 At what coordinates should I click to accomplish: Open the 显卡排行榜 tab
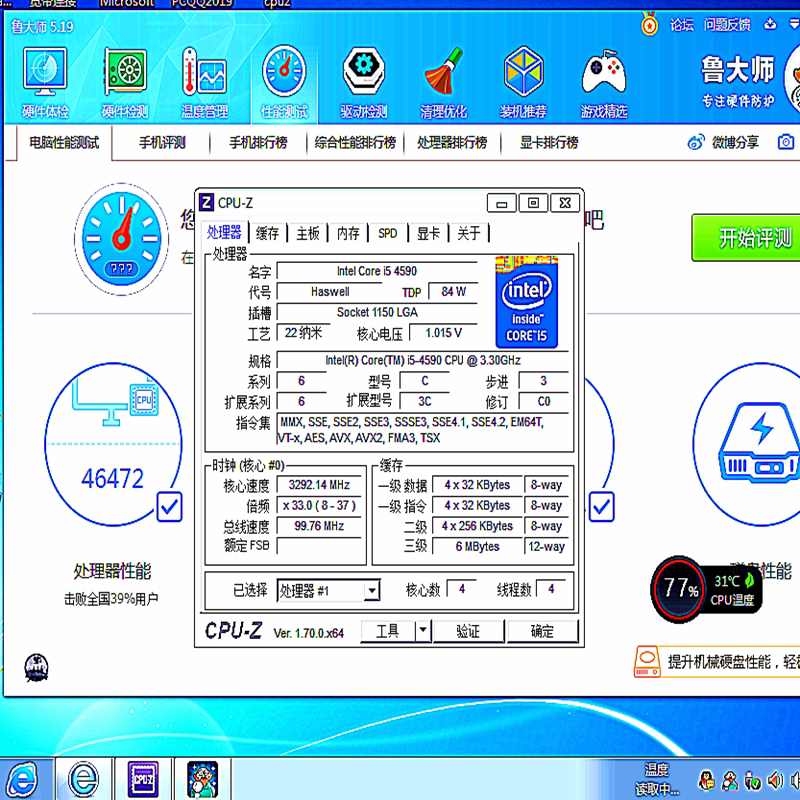[549, 142]
